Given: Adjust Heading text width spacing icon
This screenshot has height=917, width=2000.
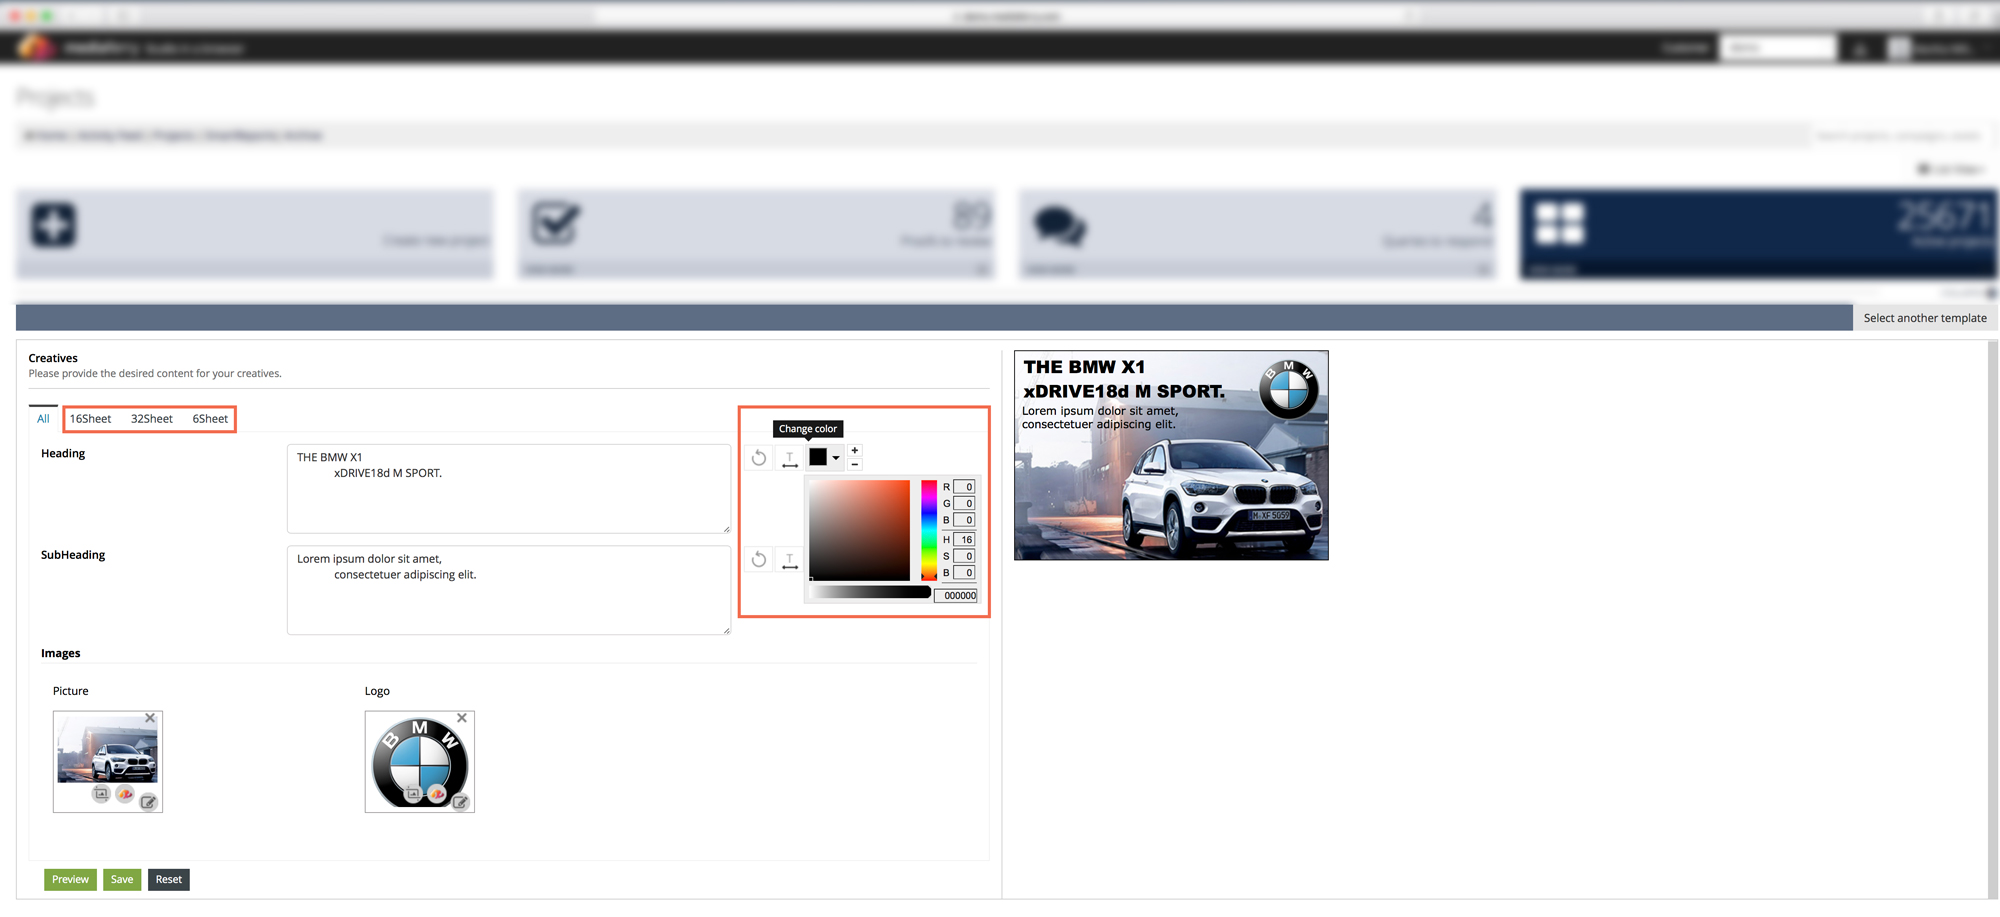Looking at the screenshot, I should pyautogui.click(x=790, y=459).
